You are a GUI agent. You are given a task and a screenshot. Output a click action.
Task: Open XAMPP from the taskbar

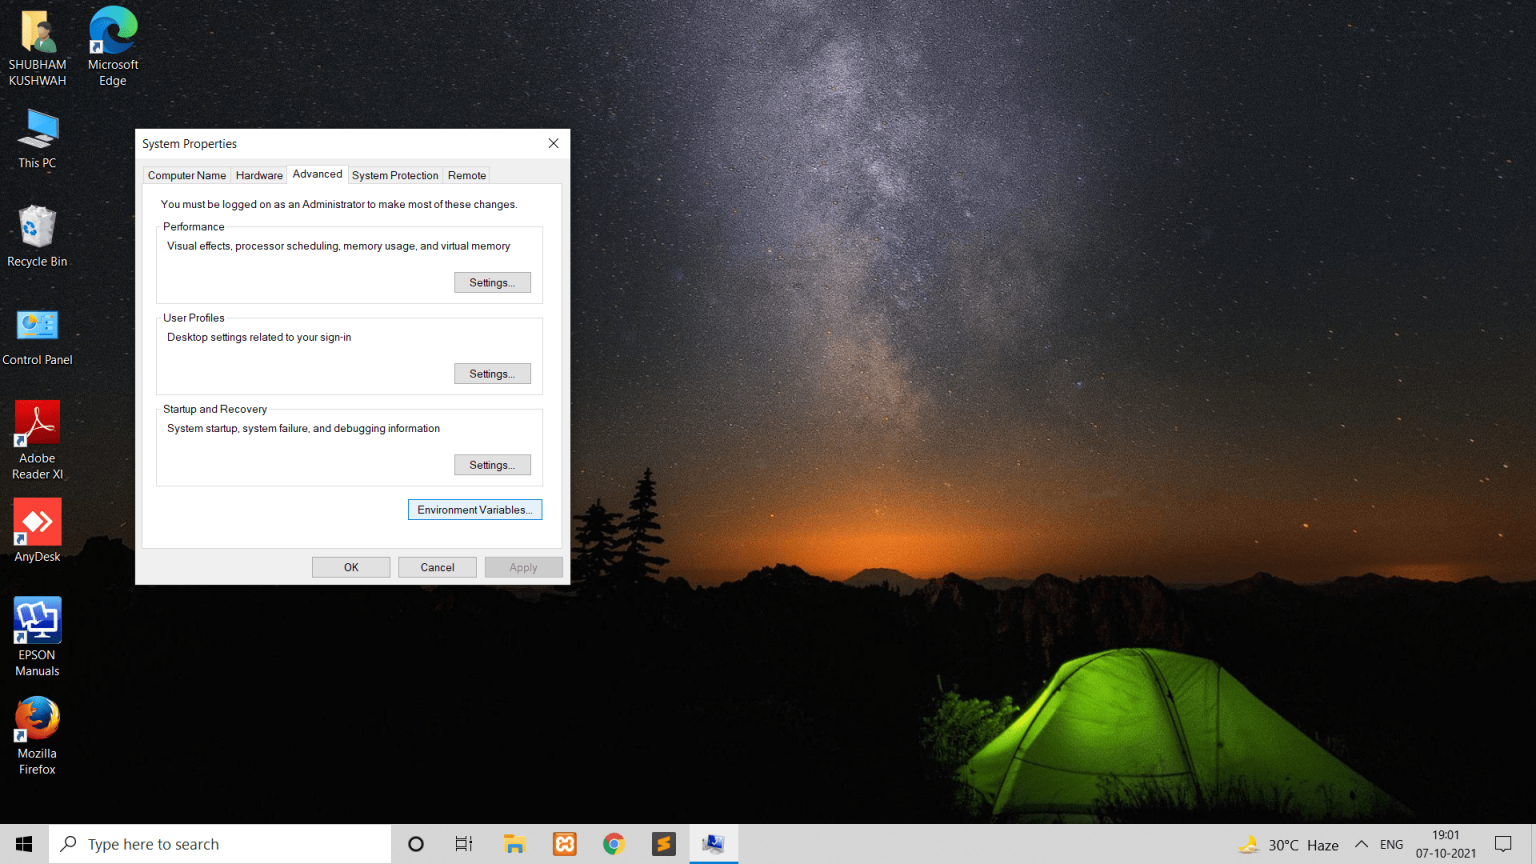pyautogui.click(x=565, y=844)
